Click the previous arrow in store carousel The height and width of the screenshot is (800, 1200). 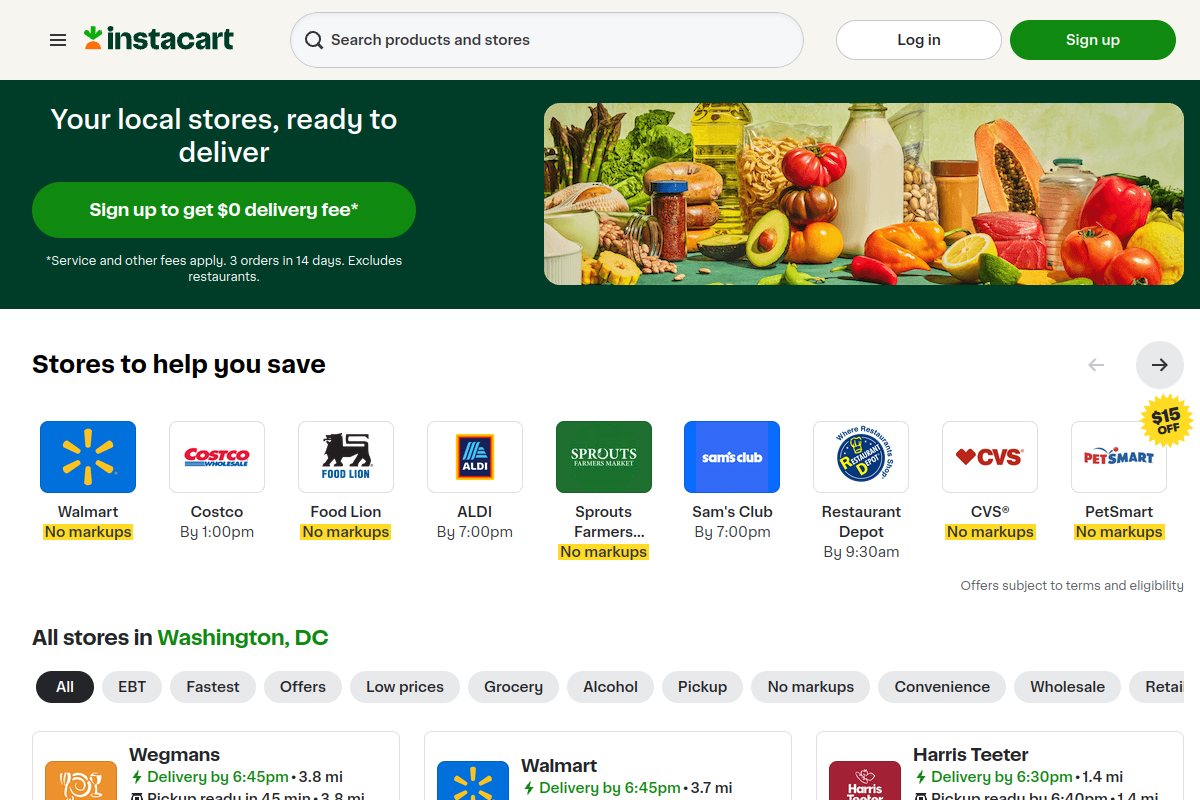pyautogui.click(x=1096, y=365)
